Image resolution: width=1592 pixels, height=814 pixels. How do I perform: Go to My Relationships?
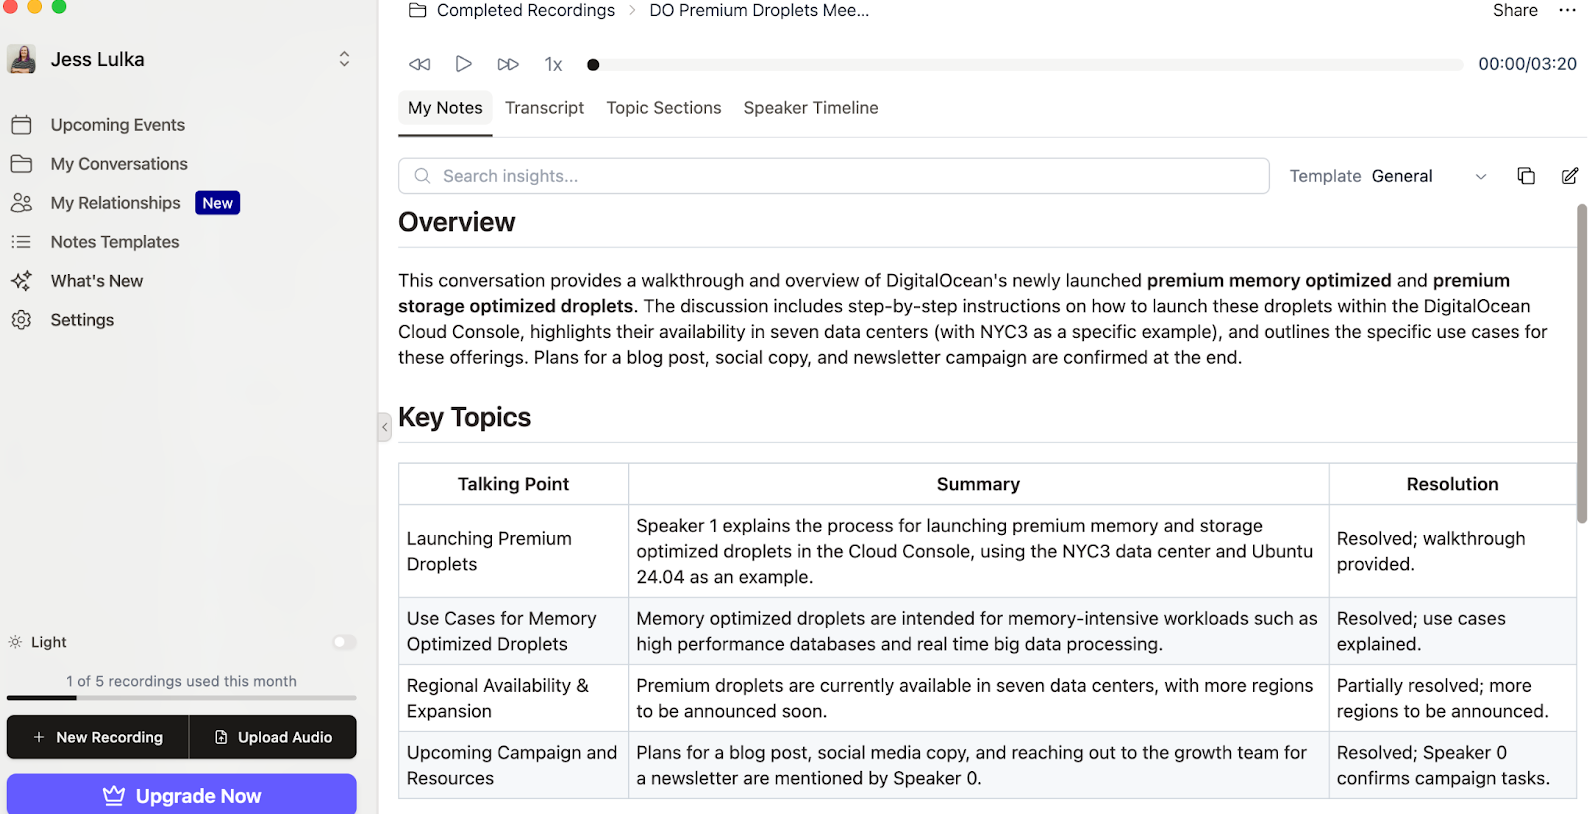[115, 203]
